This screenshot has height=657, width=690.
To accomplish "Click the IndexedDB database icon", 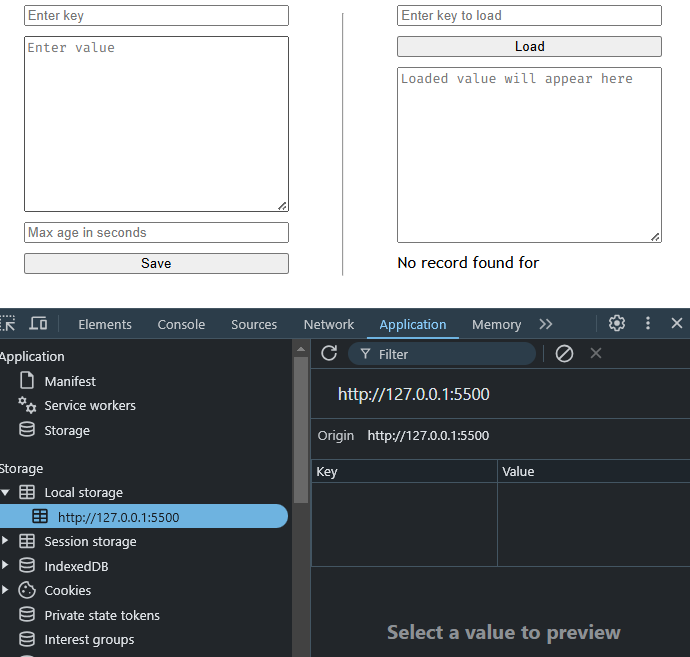I will (x=27, y=565).
